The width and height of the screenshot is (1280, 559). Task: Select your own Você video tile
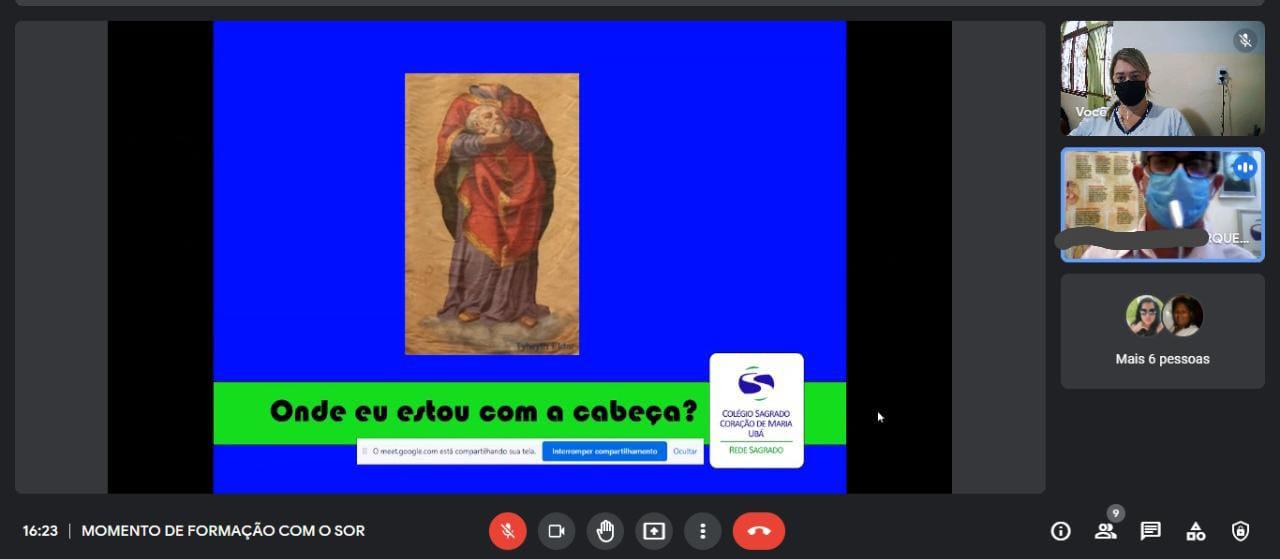1162,78
